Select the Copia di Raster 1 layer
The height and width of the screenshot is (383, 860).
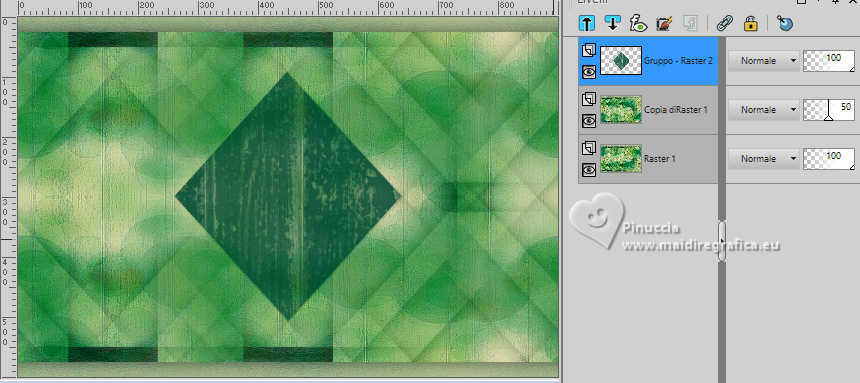(648, 110)
